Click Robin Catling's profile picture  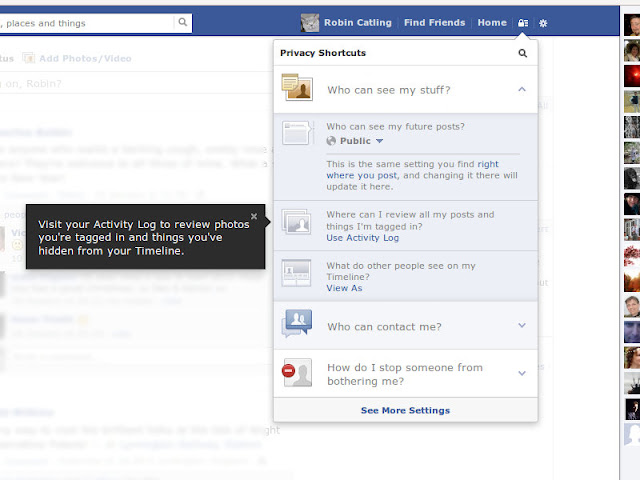click(x=310, y=22)
